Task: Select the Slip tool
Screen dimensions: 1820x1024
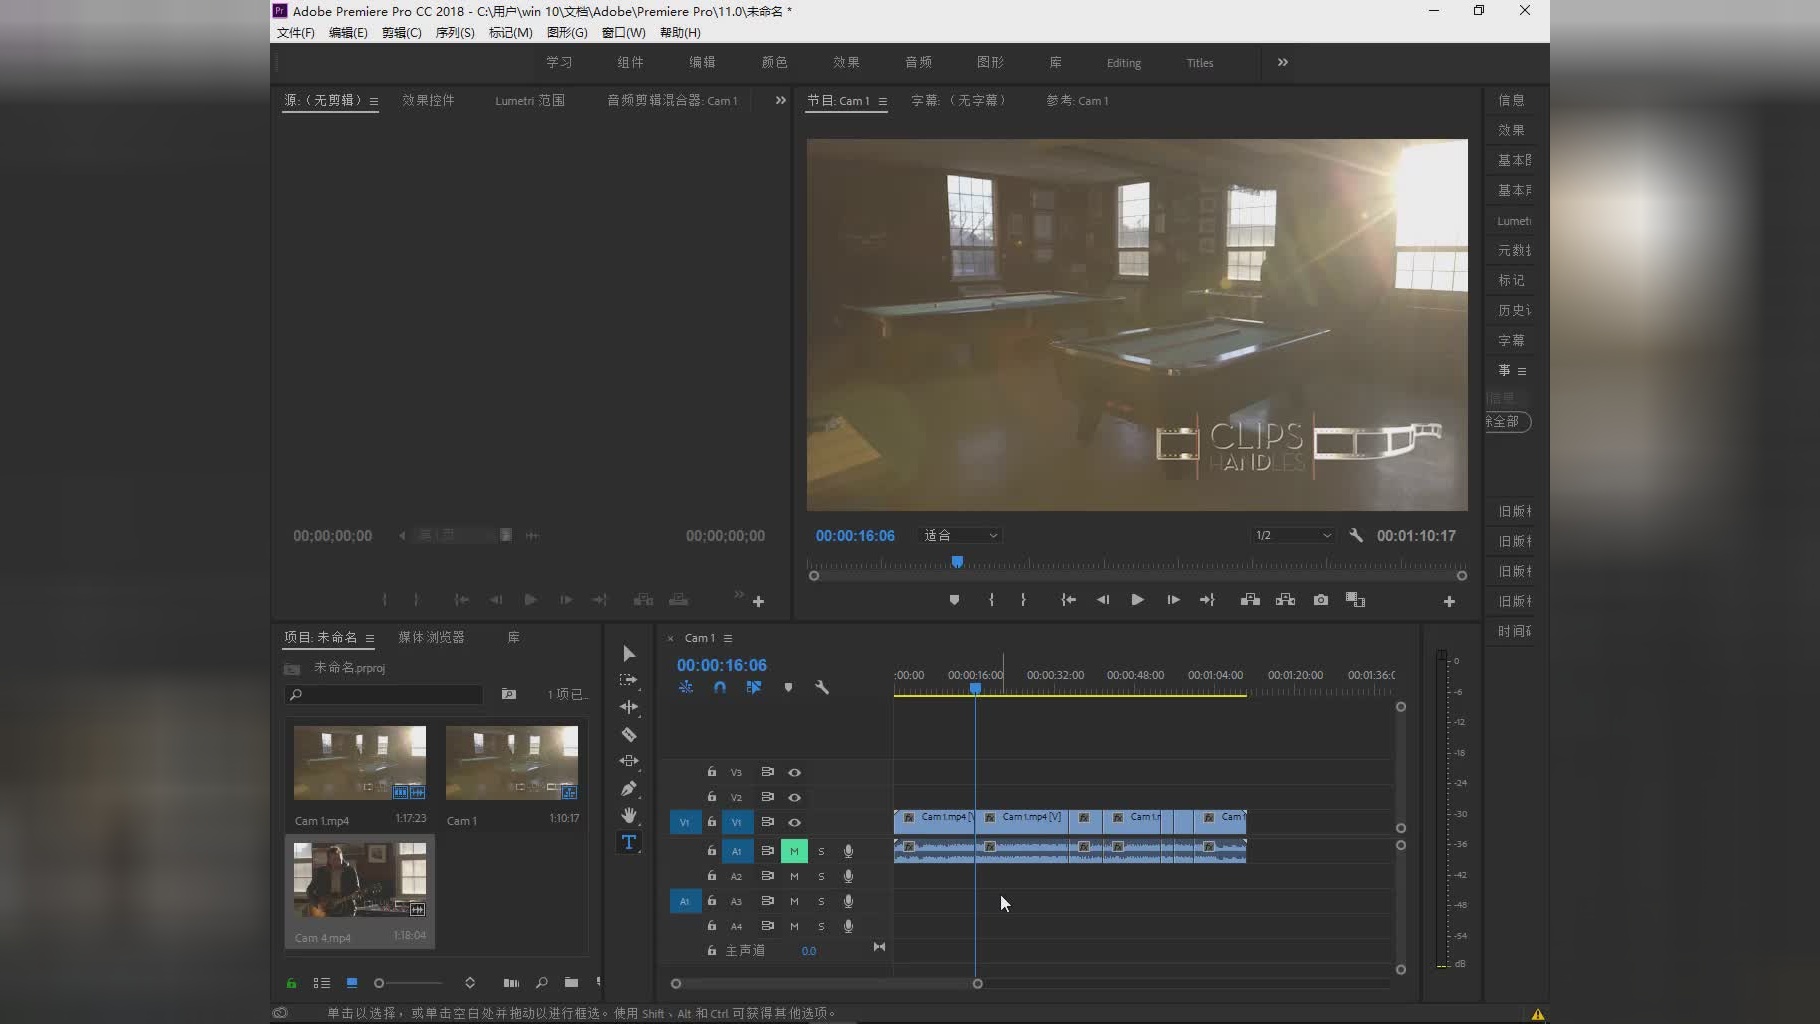Action: click(x=629, y=761)
